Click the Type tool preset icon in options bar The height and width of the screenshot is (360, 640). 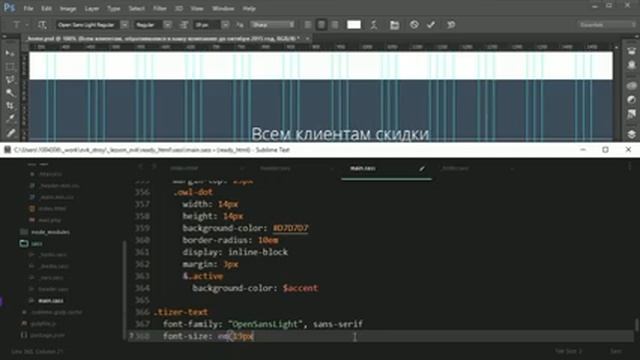click(17, 25)
